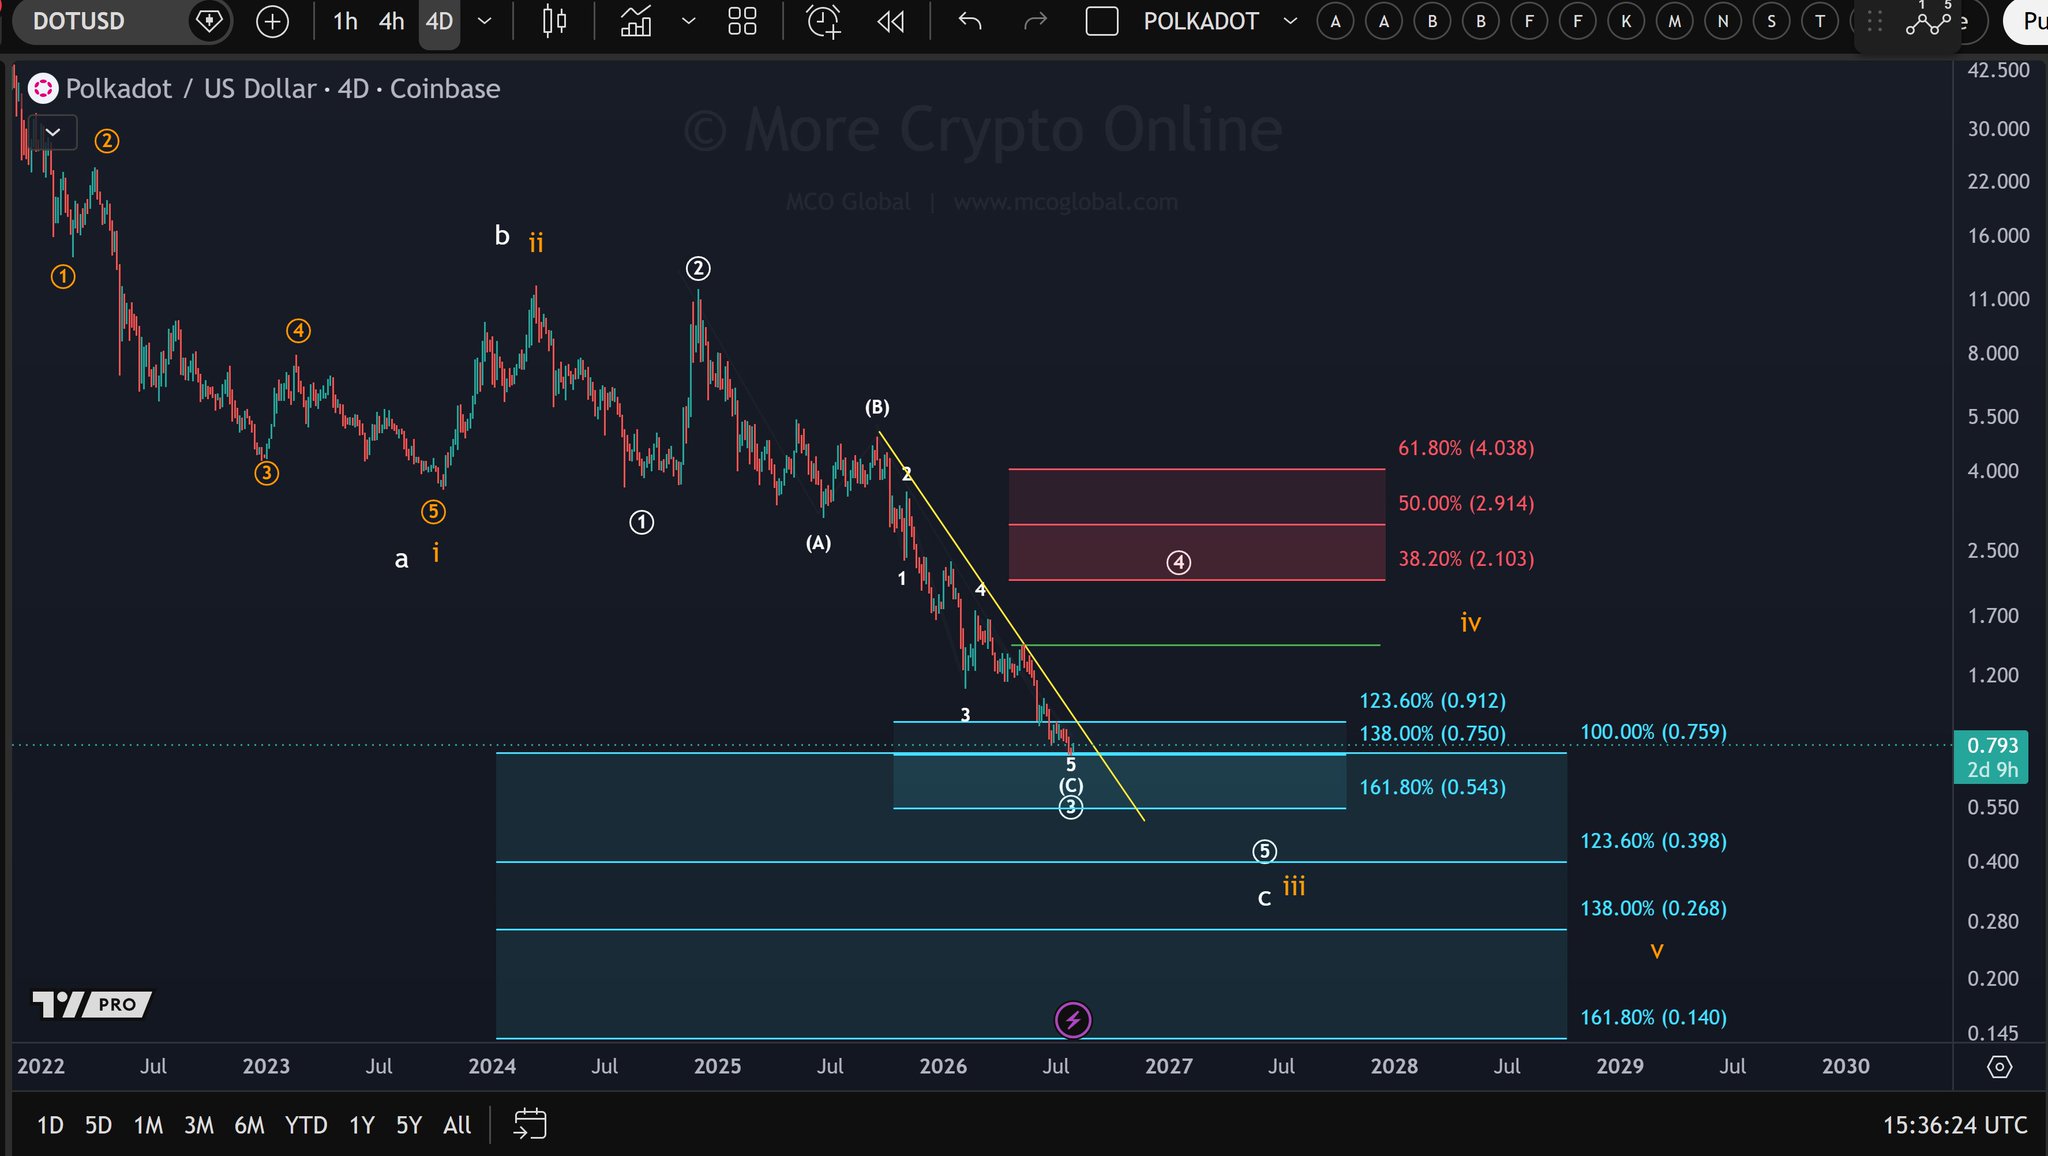Select the Elliott wave drawing tool
This screenshot has height=1156, width=2048.
(x=1928, y=19)
